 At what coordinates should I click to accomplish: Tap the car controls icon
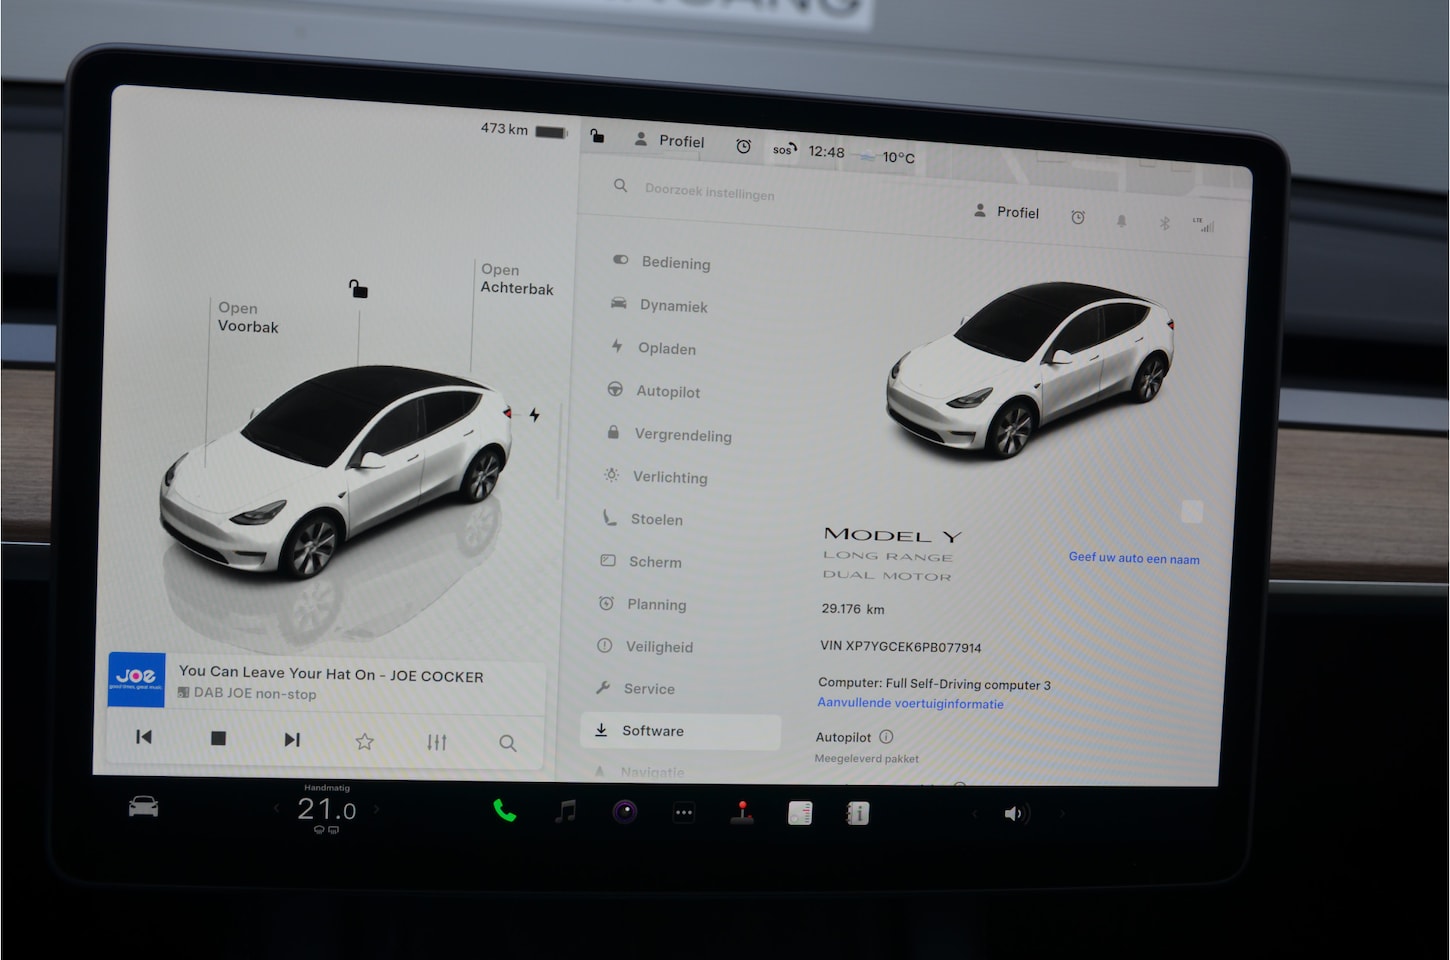tap(143, 806)
